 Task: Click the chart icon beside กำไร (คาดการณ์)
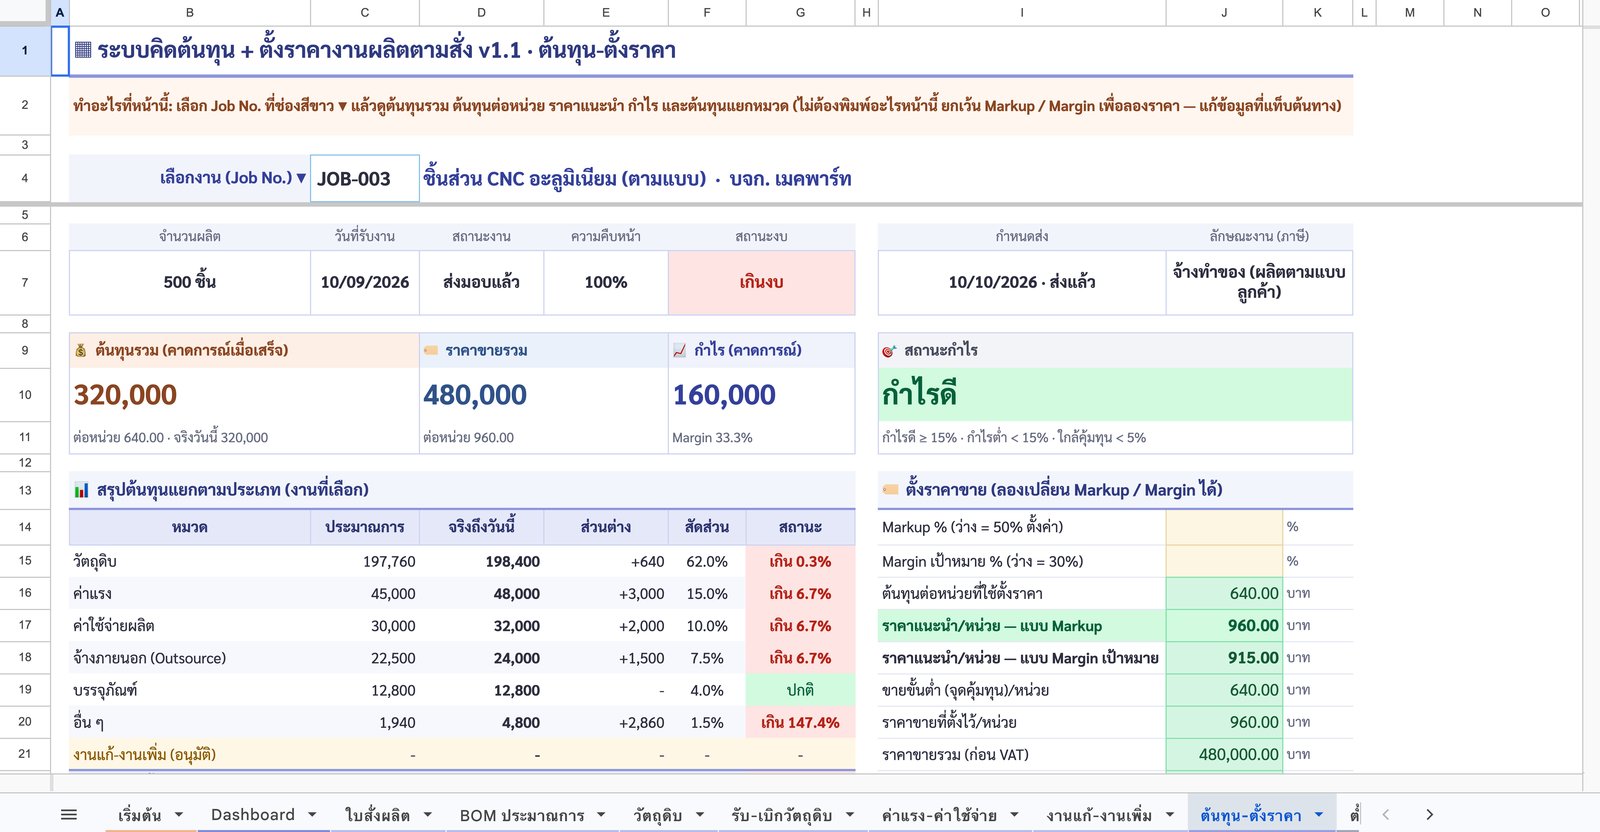click(680, 351)
